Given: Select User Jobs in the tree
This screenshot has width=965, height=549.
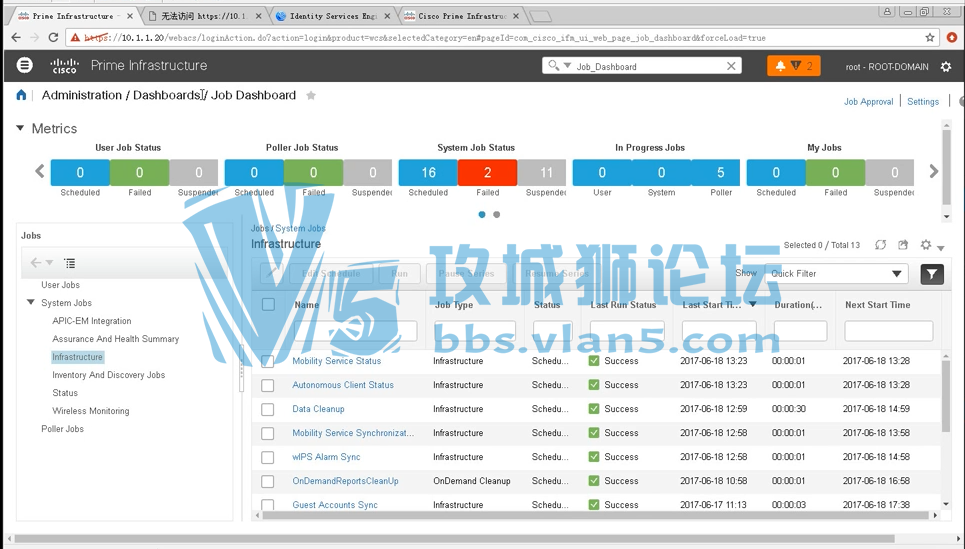Looking at the screenshot, I should [60, 285].
